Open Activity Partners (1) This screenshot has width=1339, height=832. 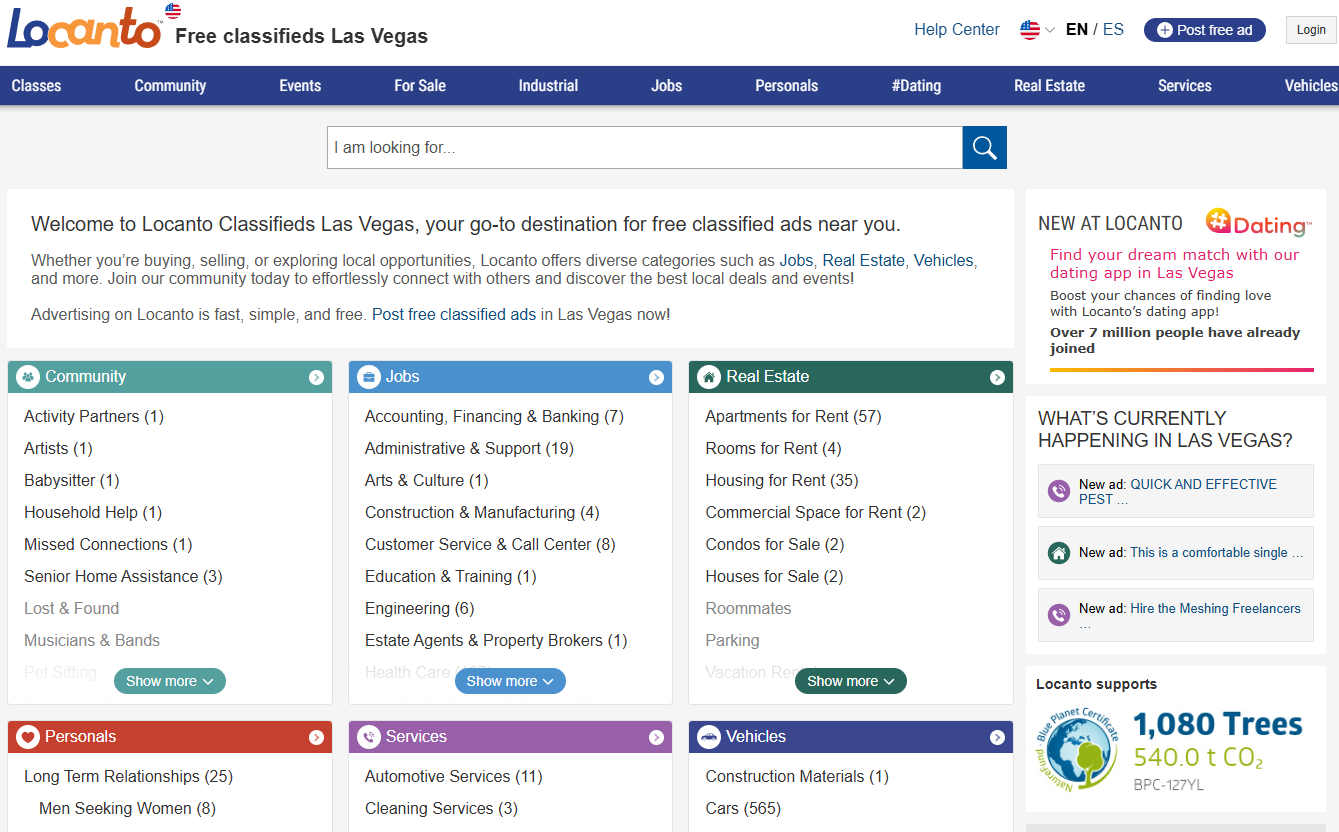[x=94, y=417]
